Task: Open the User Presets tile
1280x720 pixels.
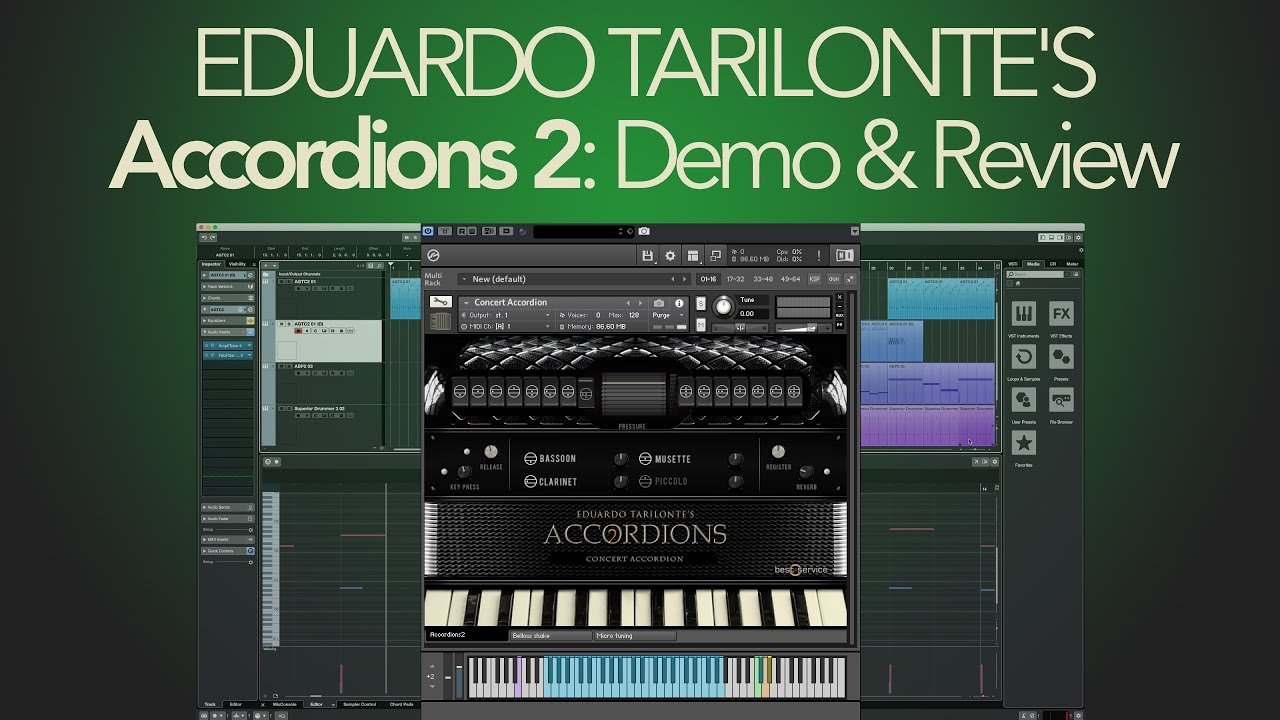Action: (x=1023, y=401)
